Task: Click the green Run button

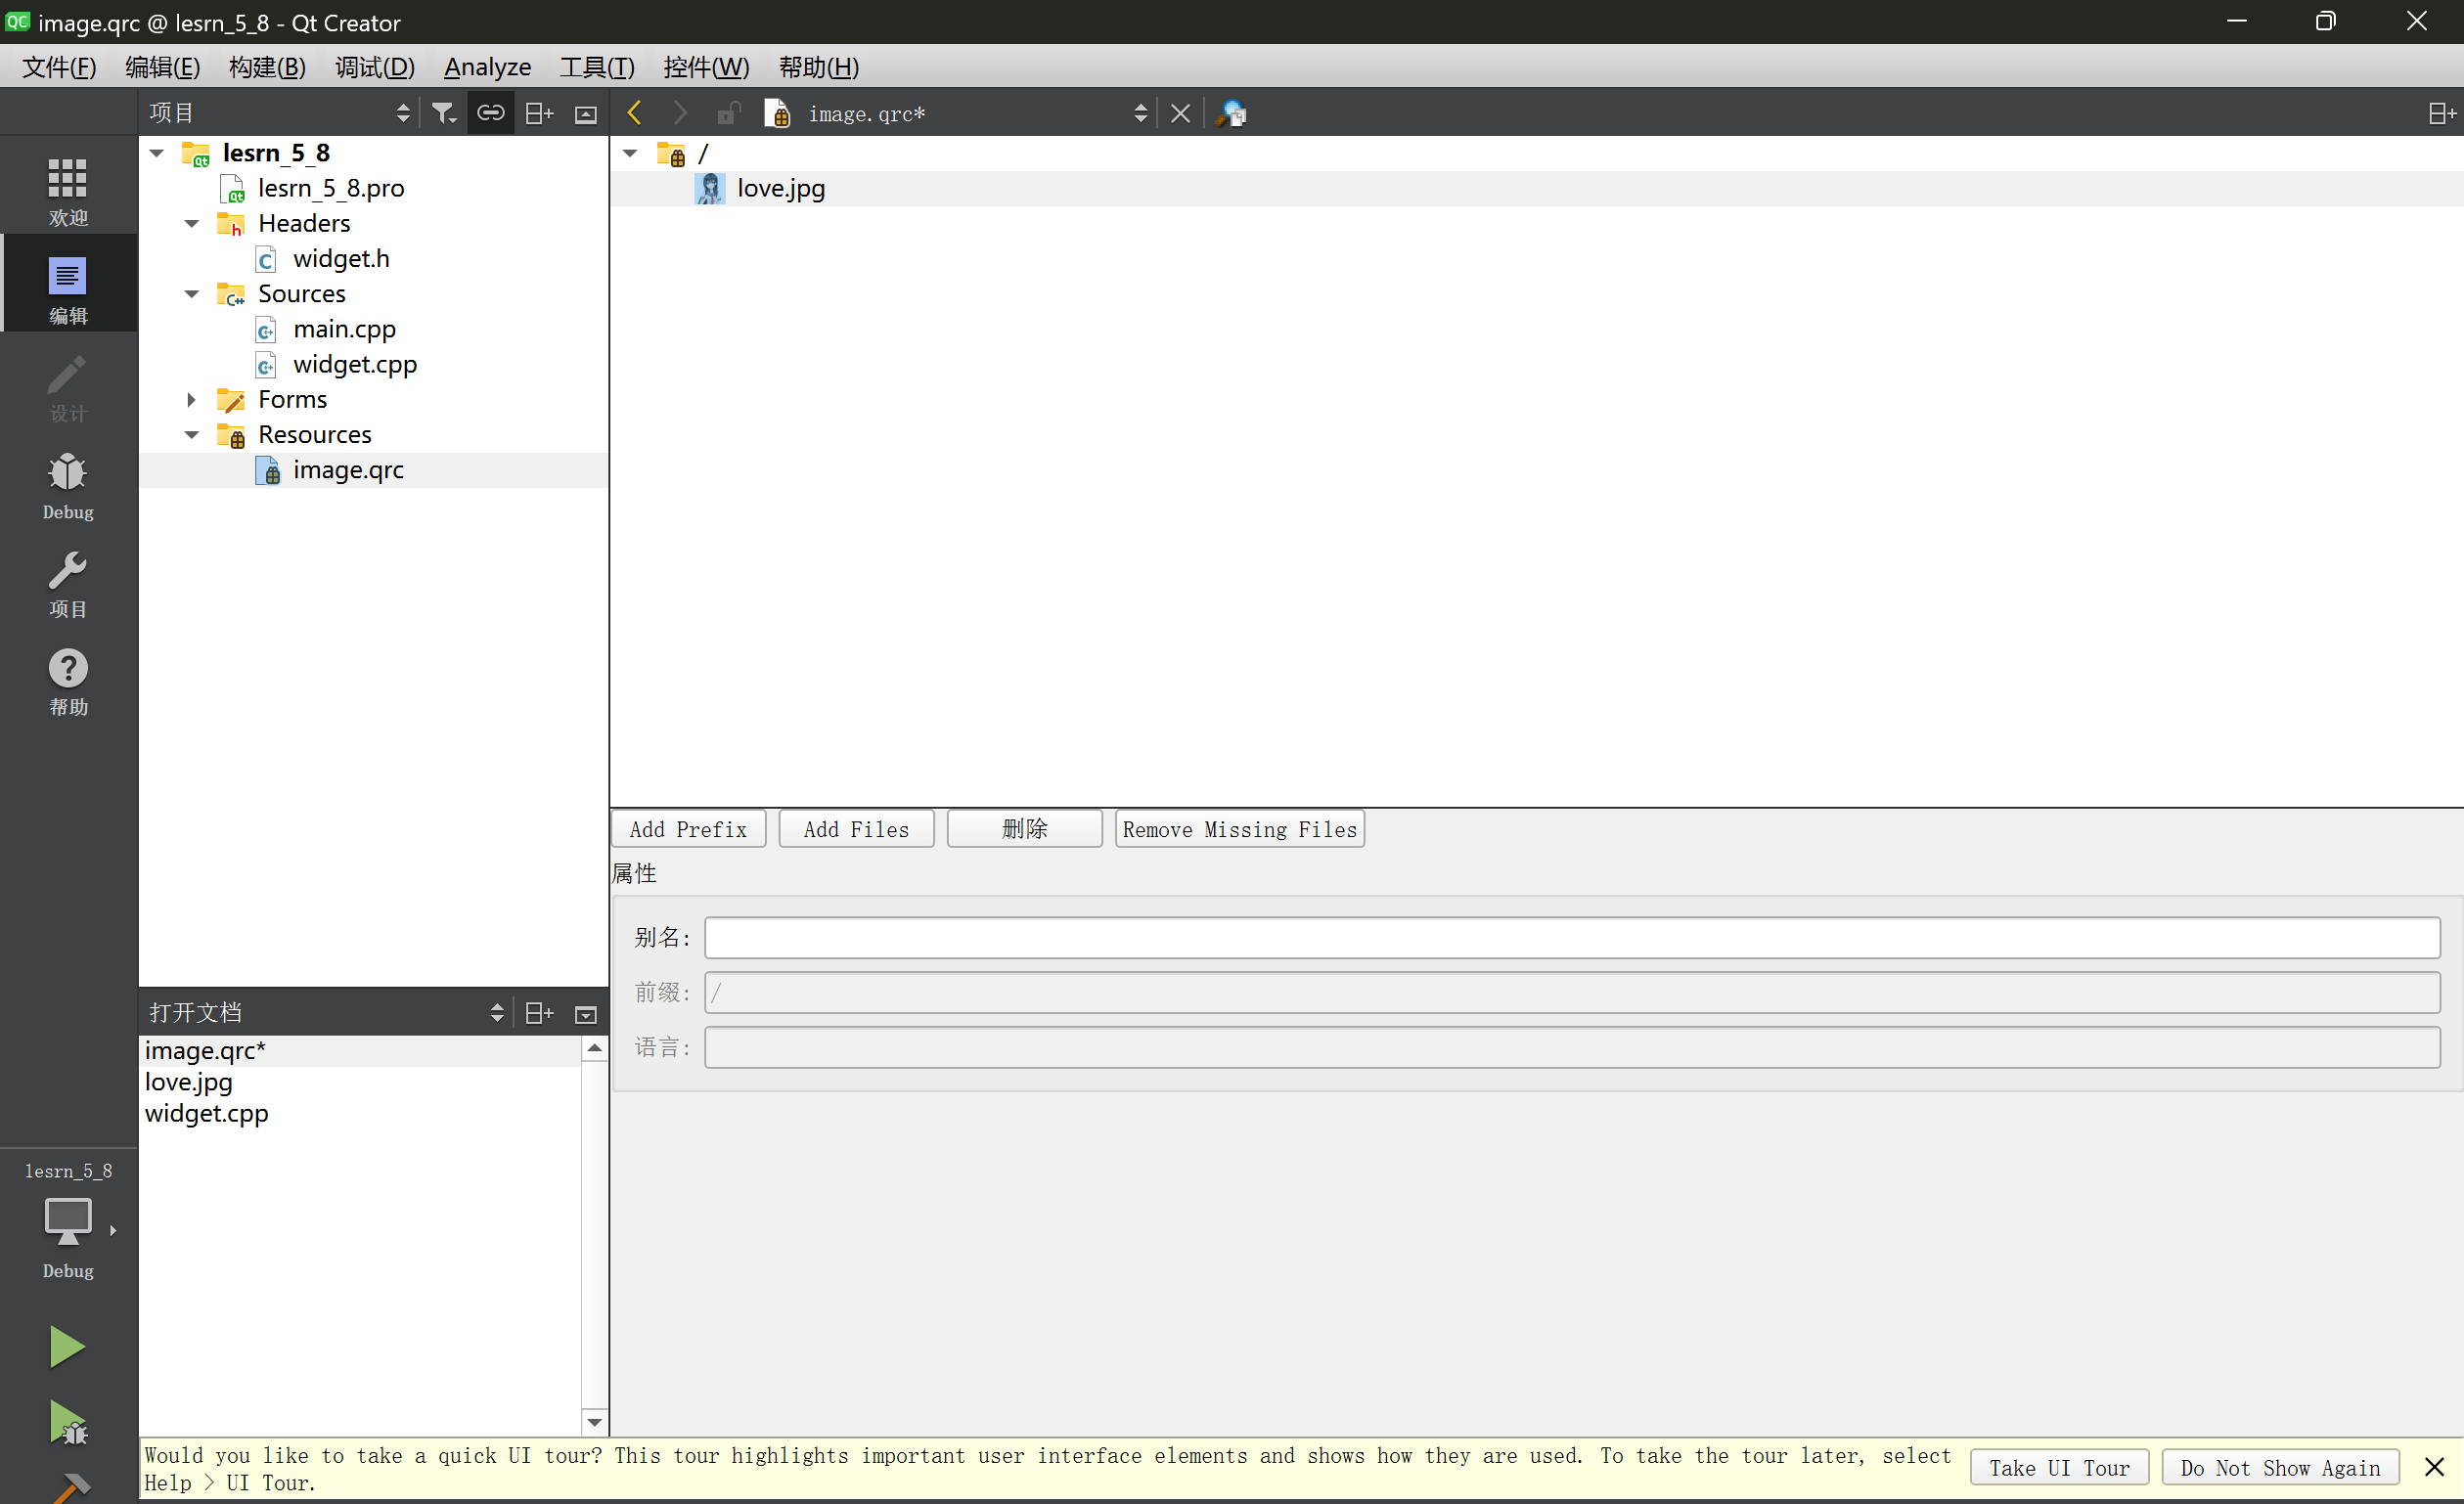Action: [67, 1346]
